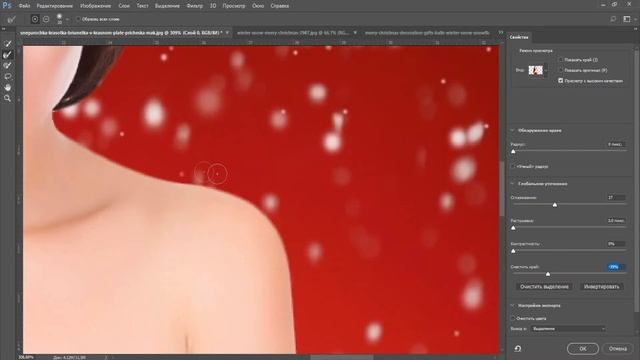Screen dimensions: 640x360
Task: Open the Просмотр menu
Action: (x=234, y=6)
